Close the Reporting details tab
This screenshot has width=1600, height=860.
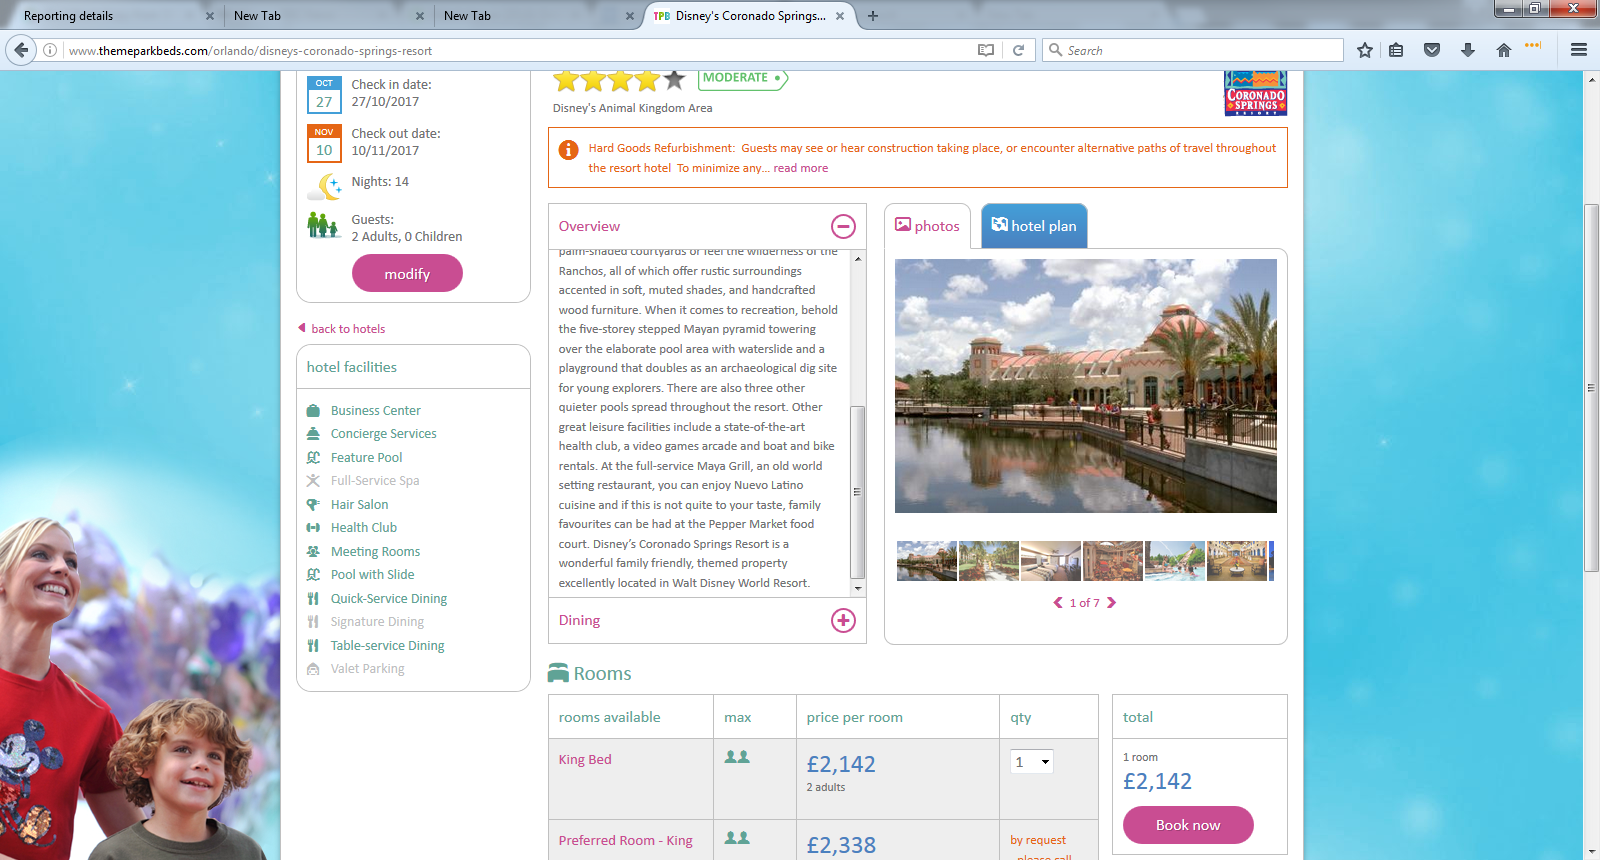pos(210,16)
